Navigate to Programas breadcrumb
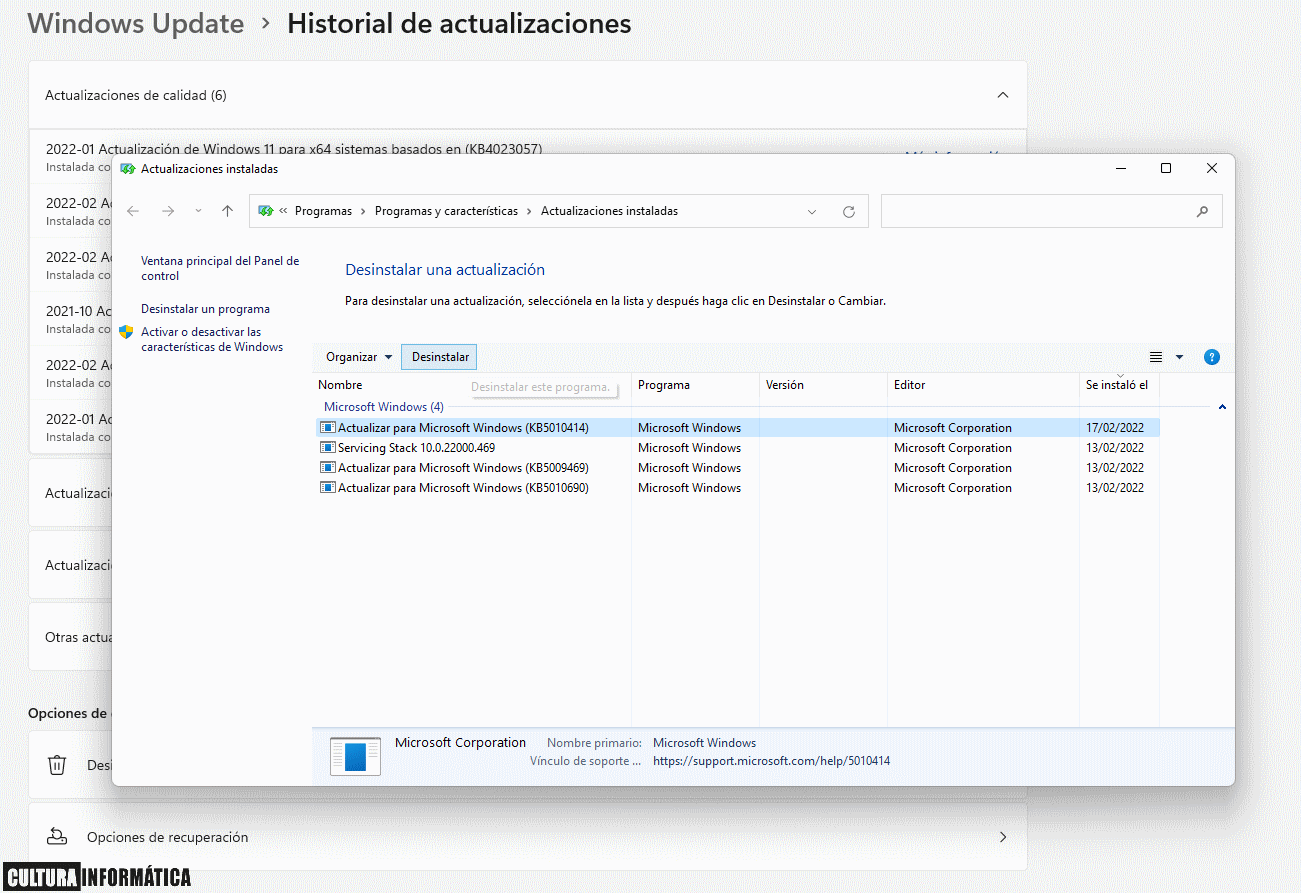The width and height of the screenshot is (1301, 893). [323, 211]
